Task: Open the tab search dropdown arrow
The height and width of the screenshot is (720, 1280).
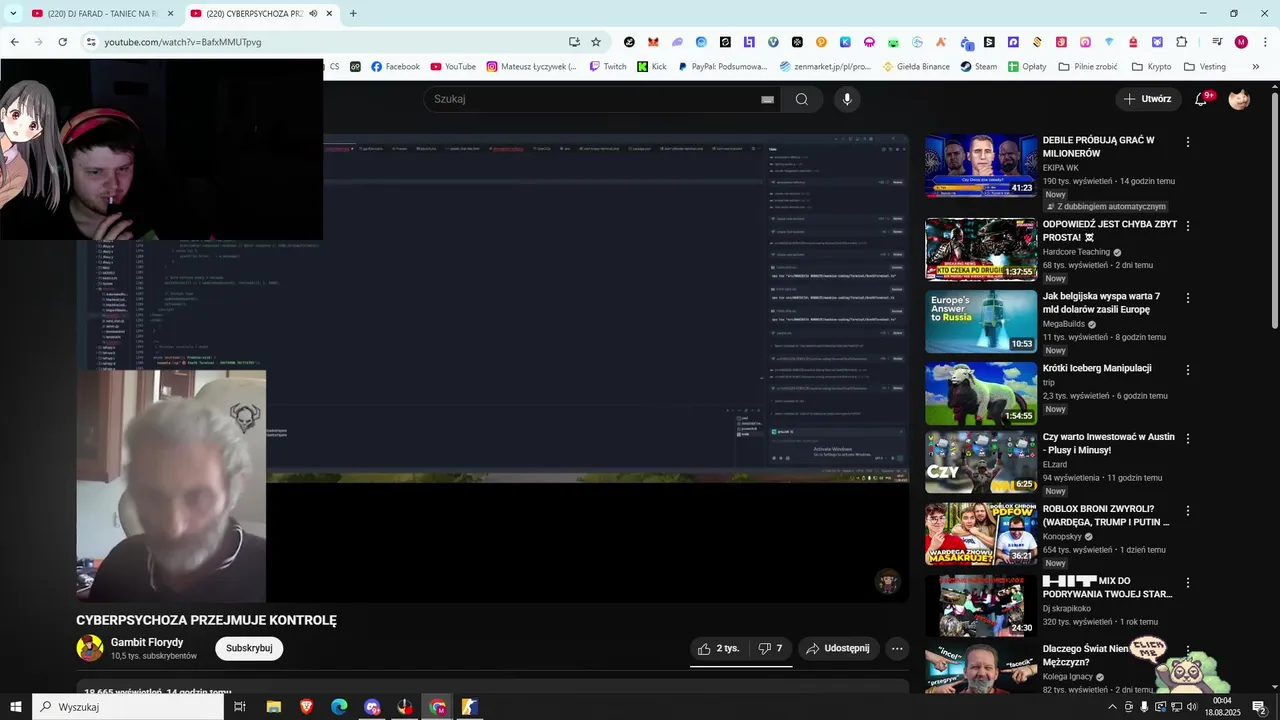Action: click(x=13, y=13)
